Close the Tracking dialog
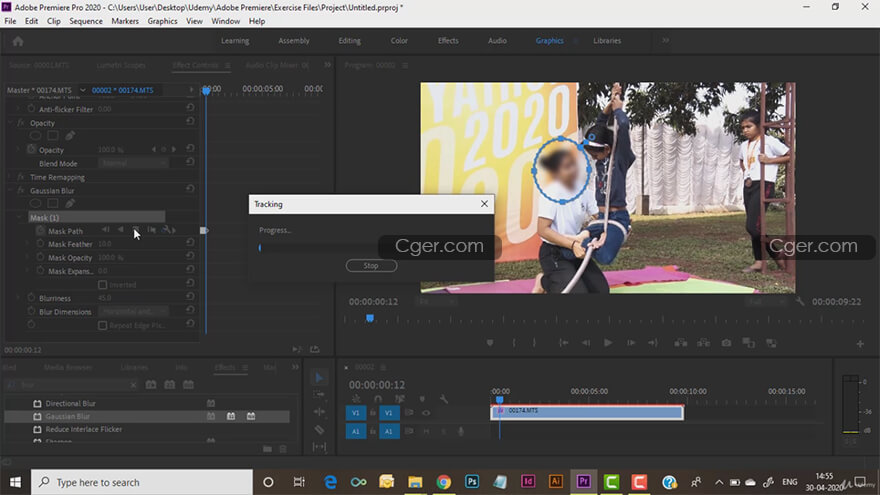880x495 pixels. click(x=484, y=204)
